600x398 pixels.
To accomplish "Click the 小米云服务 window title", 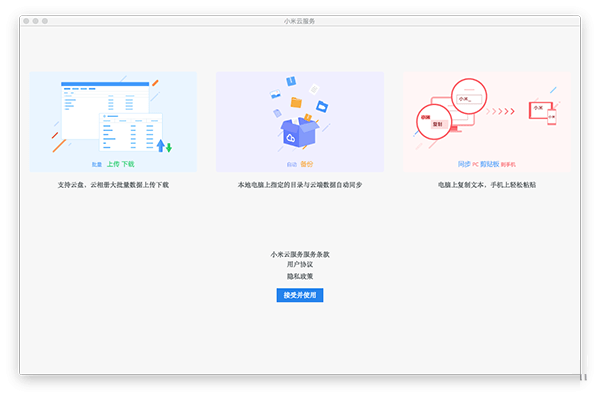I will pos(299,21).
